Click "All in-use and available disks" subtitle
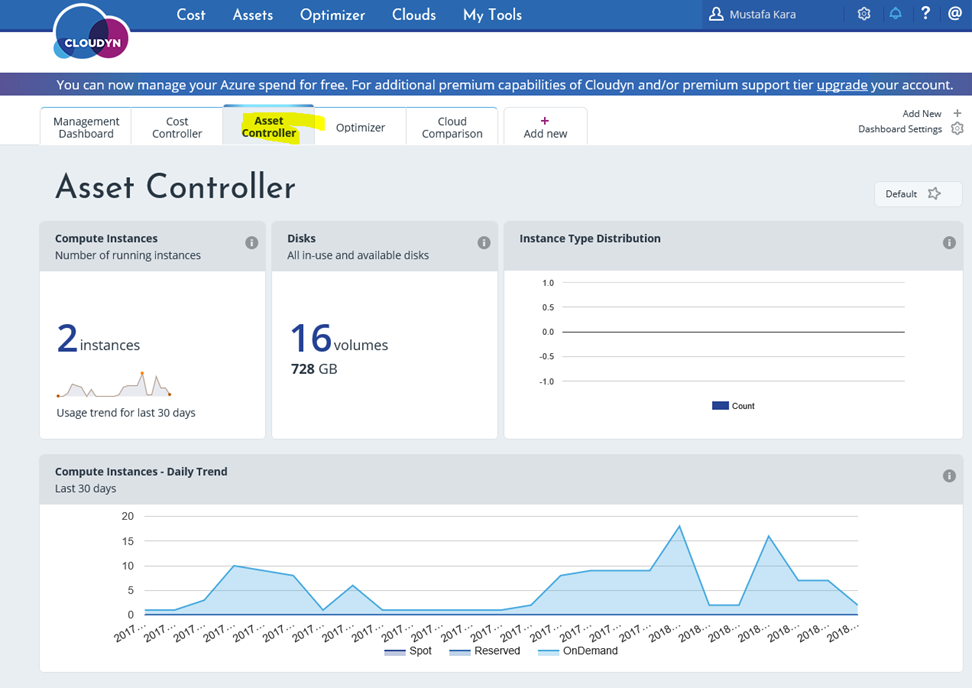972x688 pixels. [358, 255]
